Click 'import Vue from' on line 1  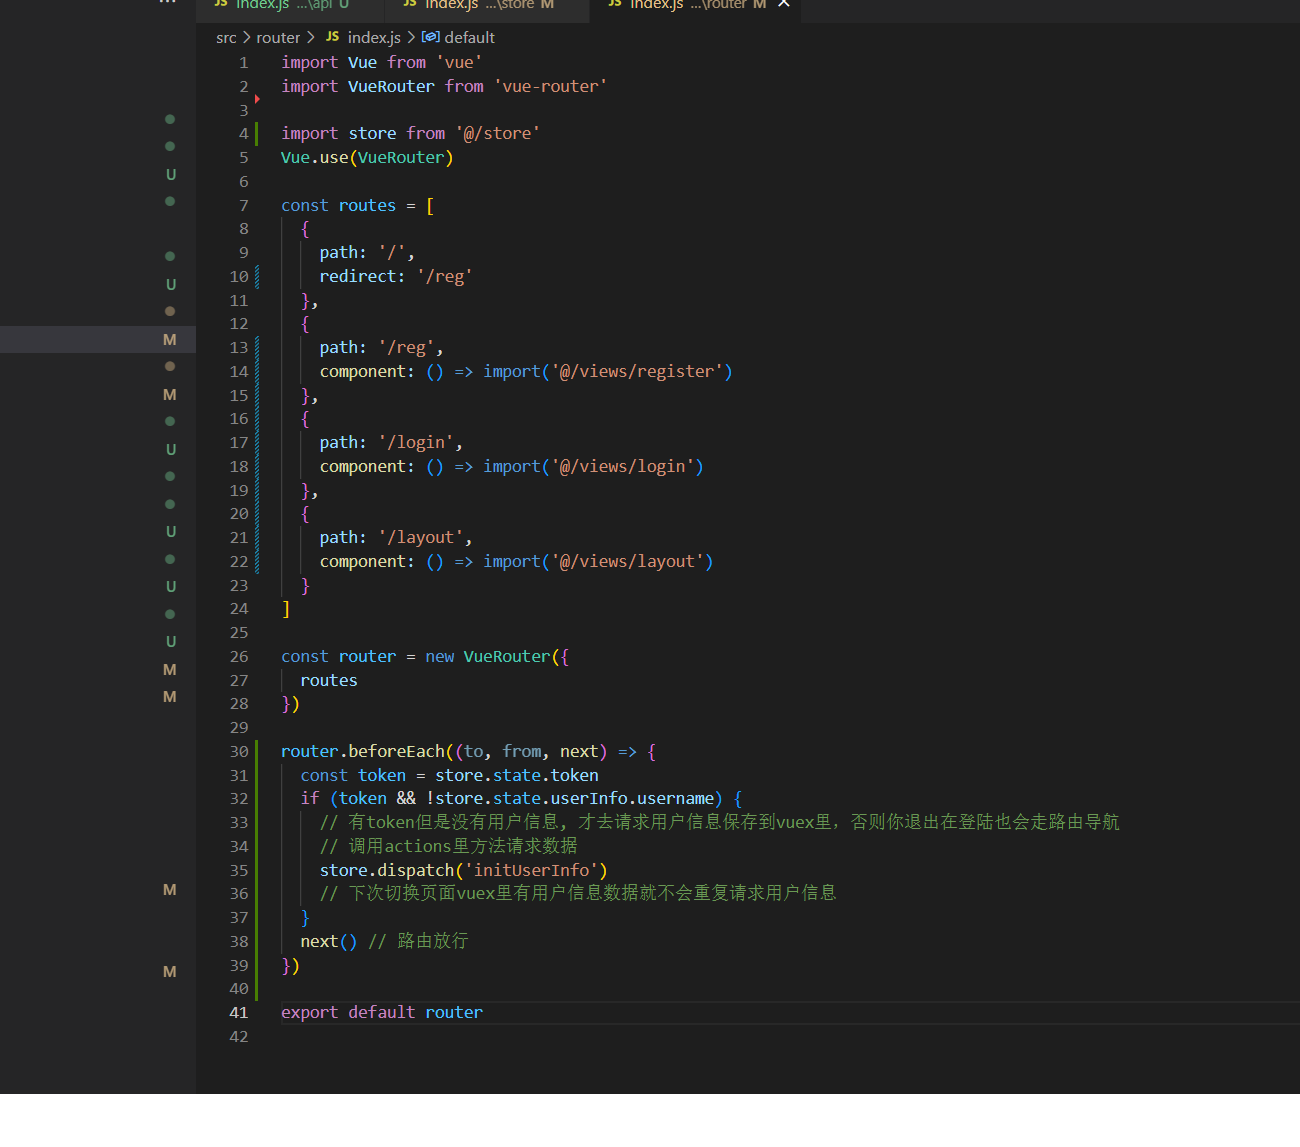353,63
